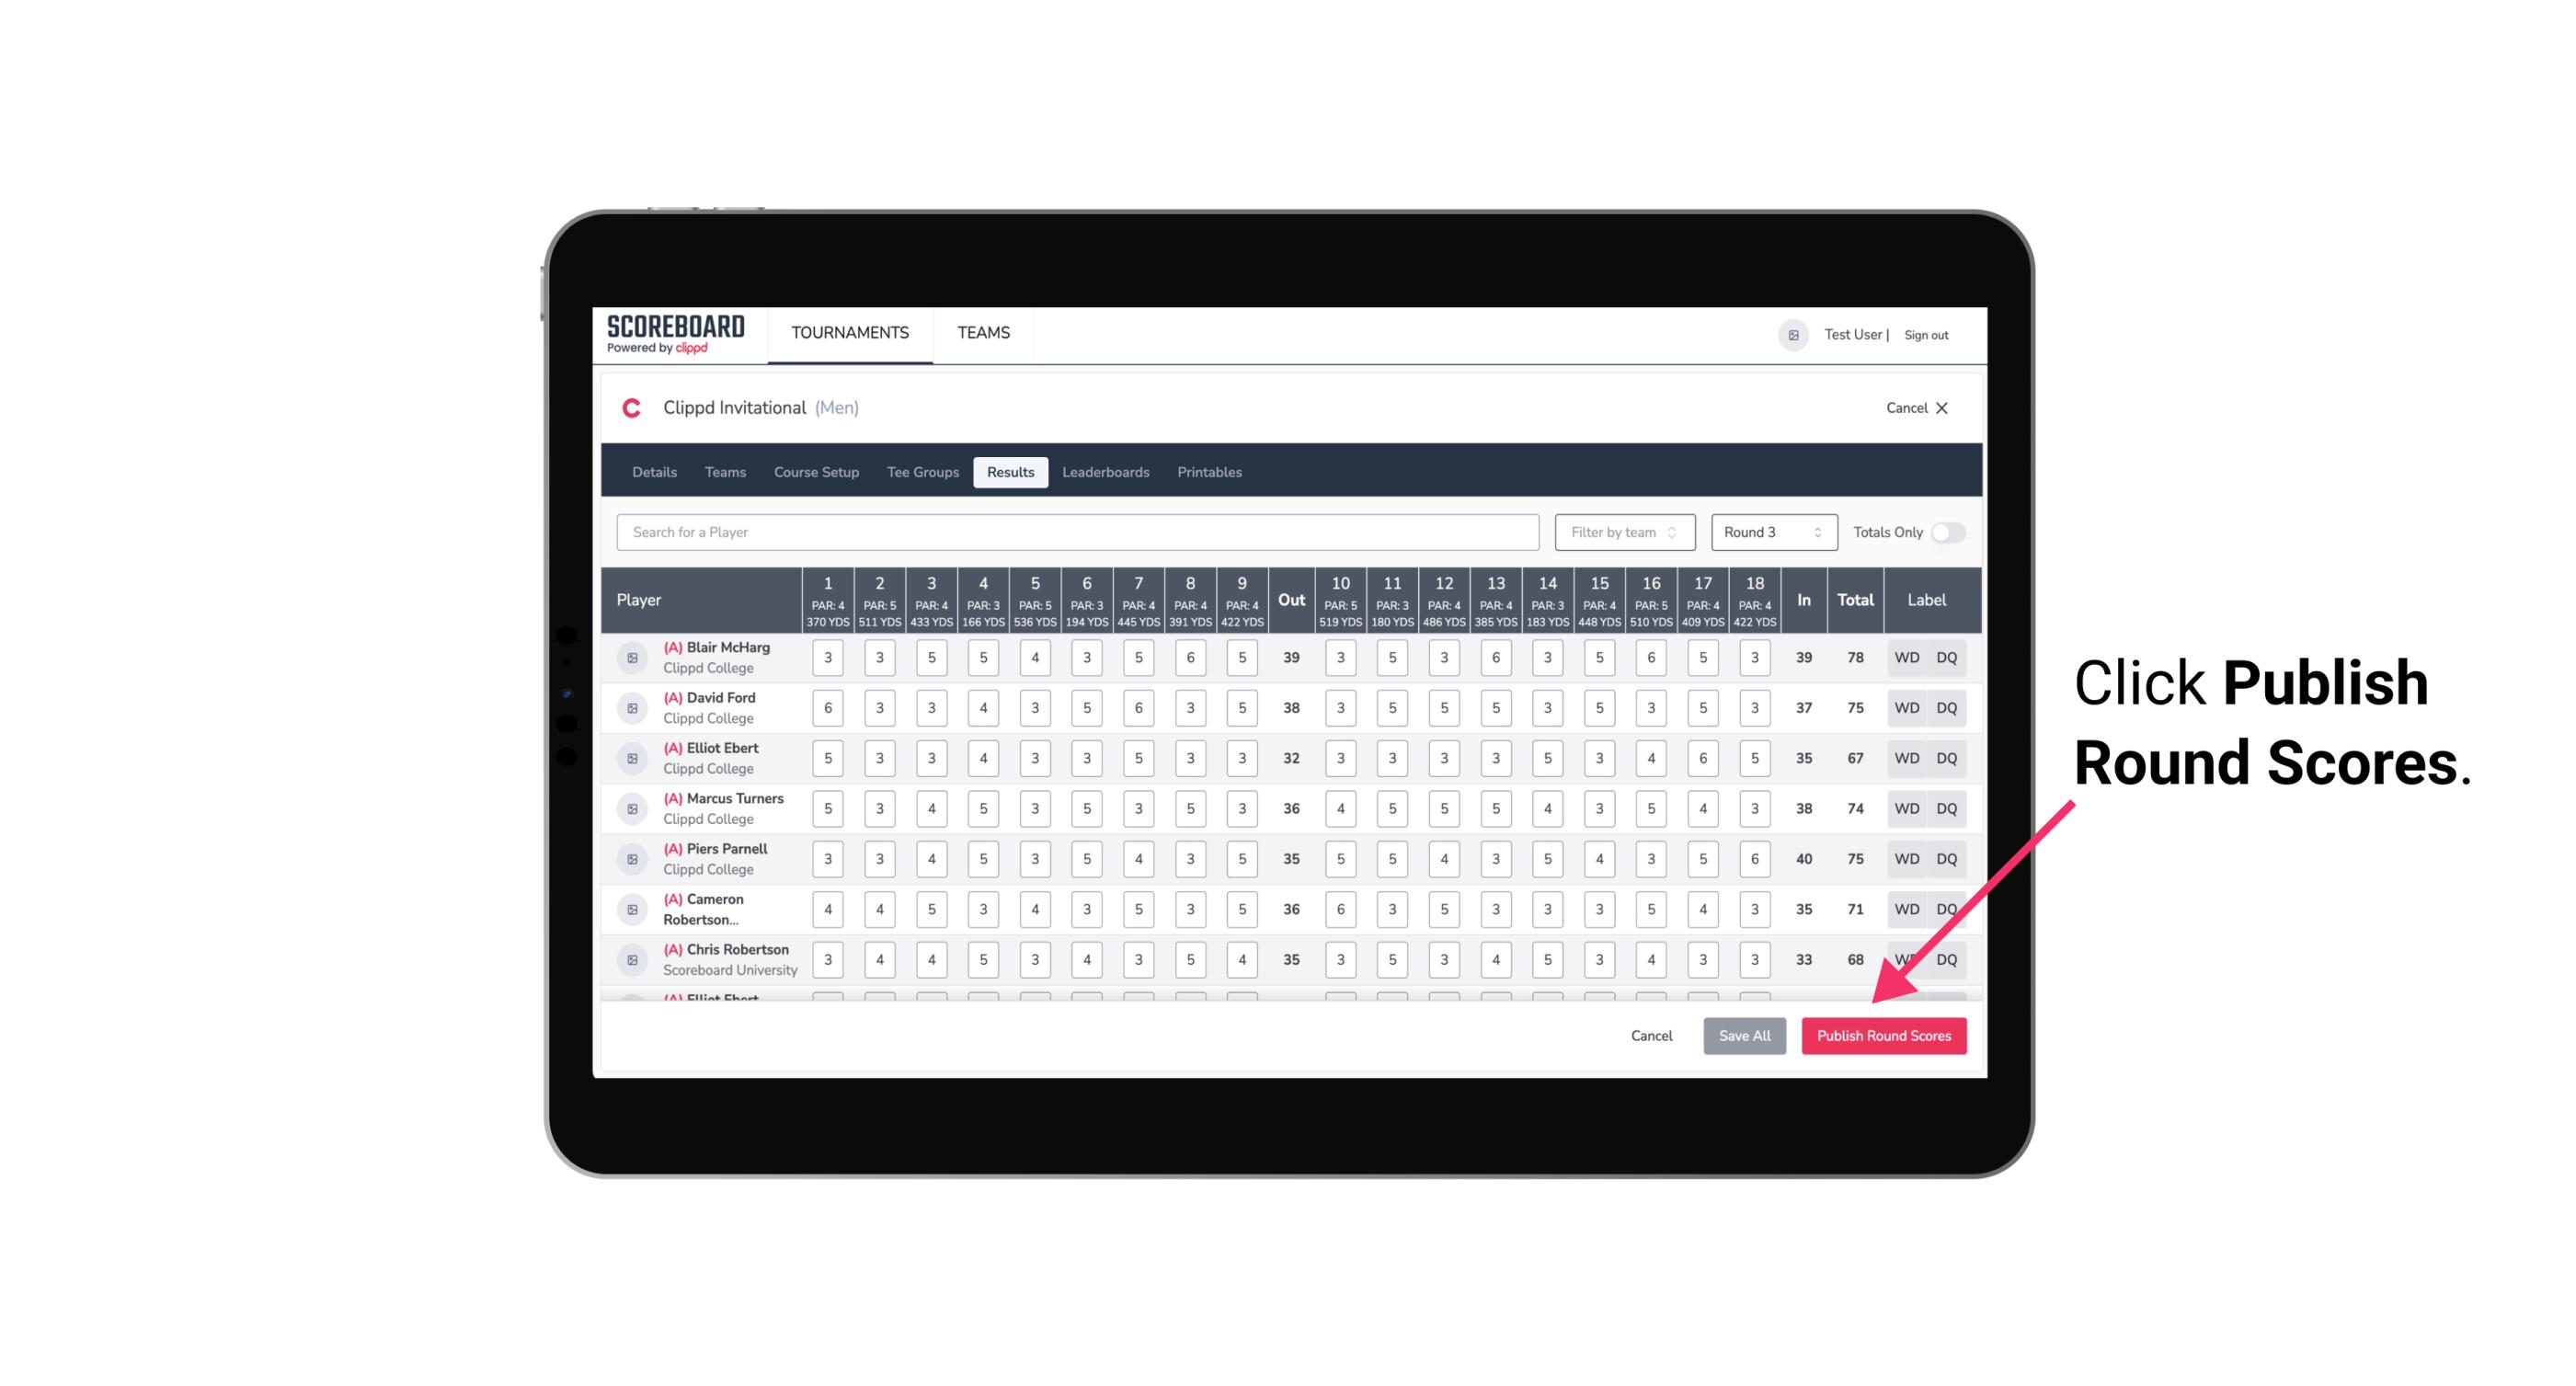The image size is (2576, 1386).
Task: Click the WD icon for Blair McHarg
Action: click(1906, 658)
